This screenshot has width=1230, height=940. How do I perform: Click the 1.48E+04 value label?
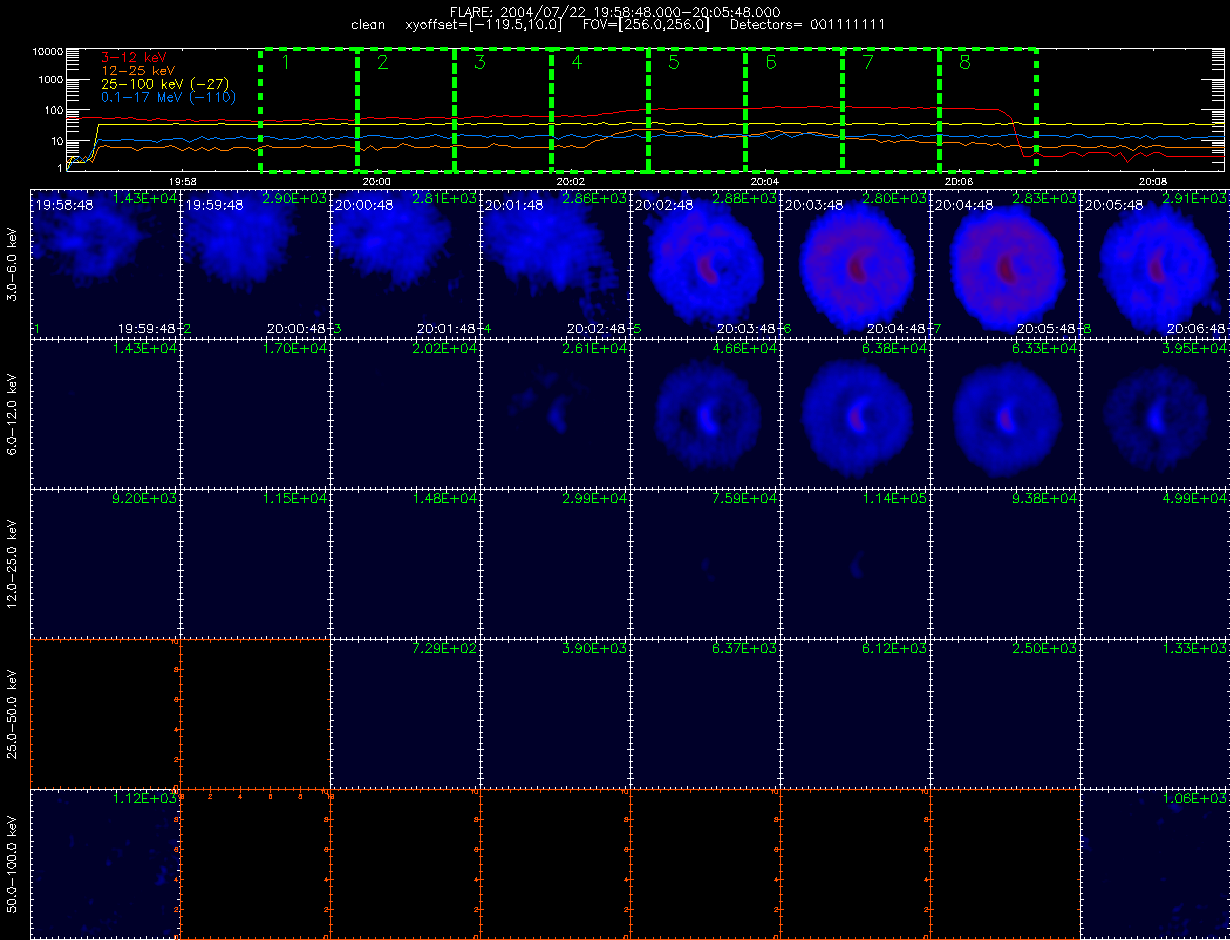[445, 498]
